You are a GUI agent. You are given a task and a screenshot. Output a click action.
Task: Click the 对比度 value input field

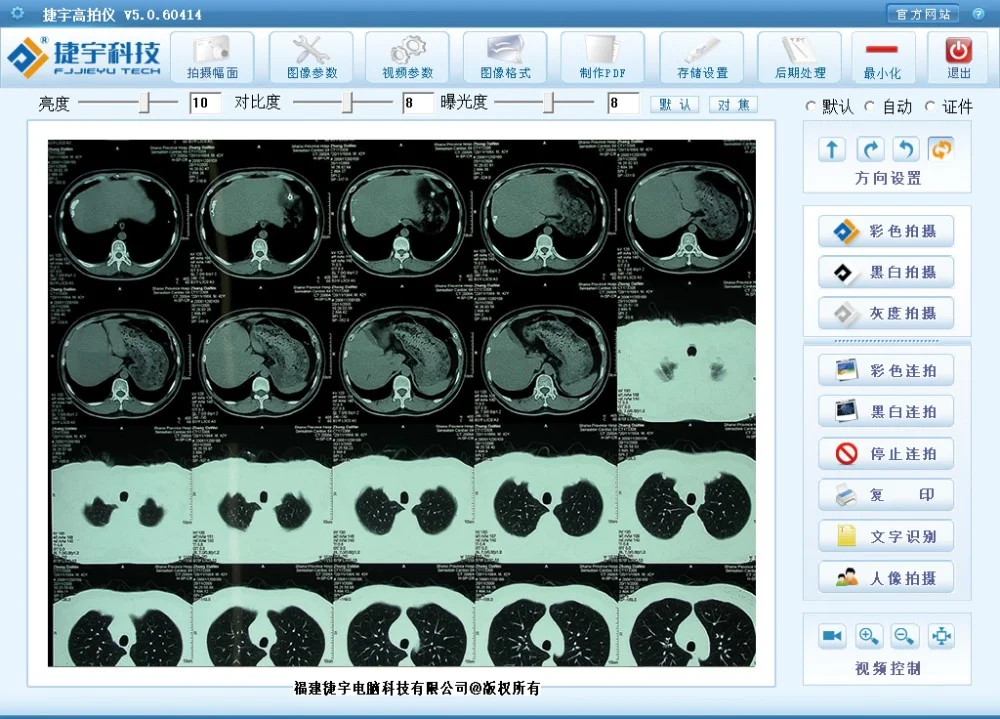point(418,103)
